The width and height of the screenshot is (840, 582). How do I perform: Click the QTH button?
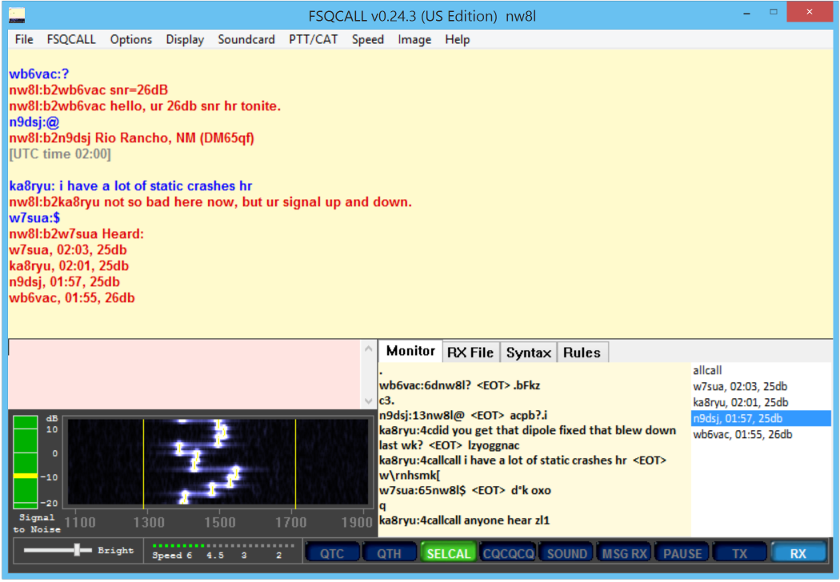coord(389,554)
